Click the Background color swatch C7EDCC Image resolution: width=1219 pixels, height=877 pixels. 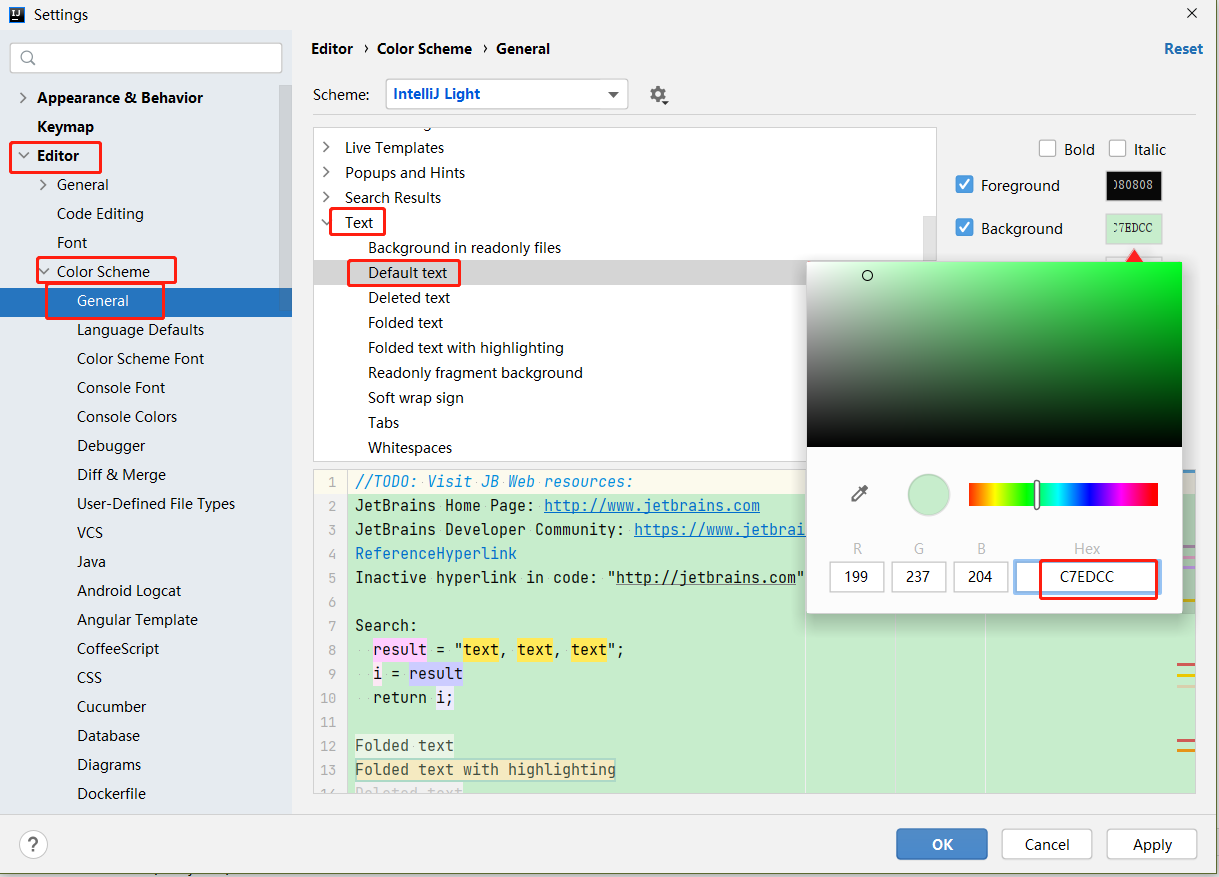(1134, 228)
